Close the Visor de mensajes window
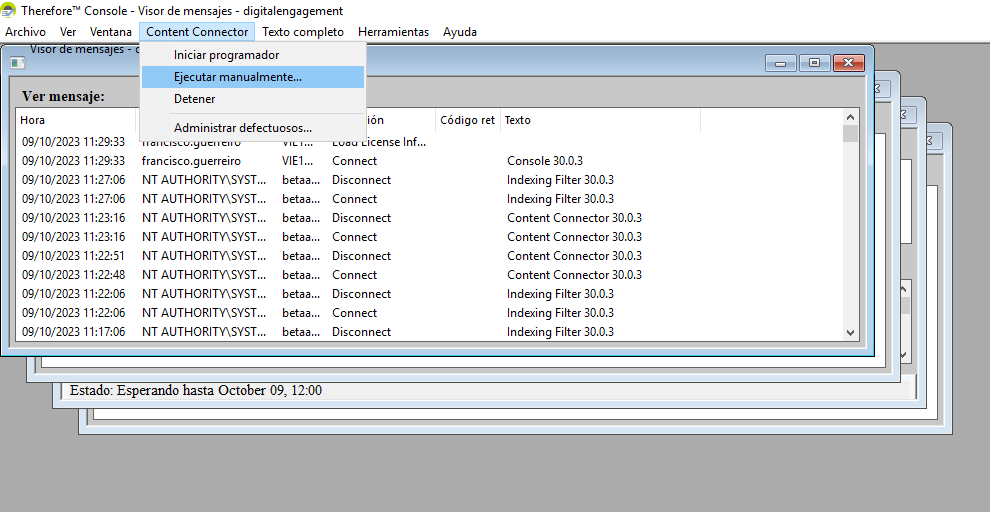Viewport: 990px width, 512px height. pyautogui.click(x=849, y=63)
